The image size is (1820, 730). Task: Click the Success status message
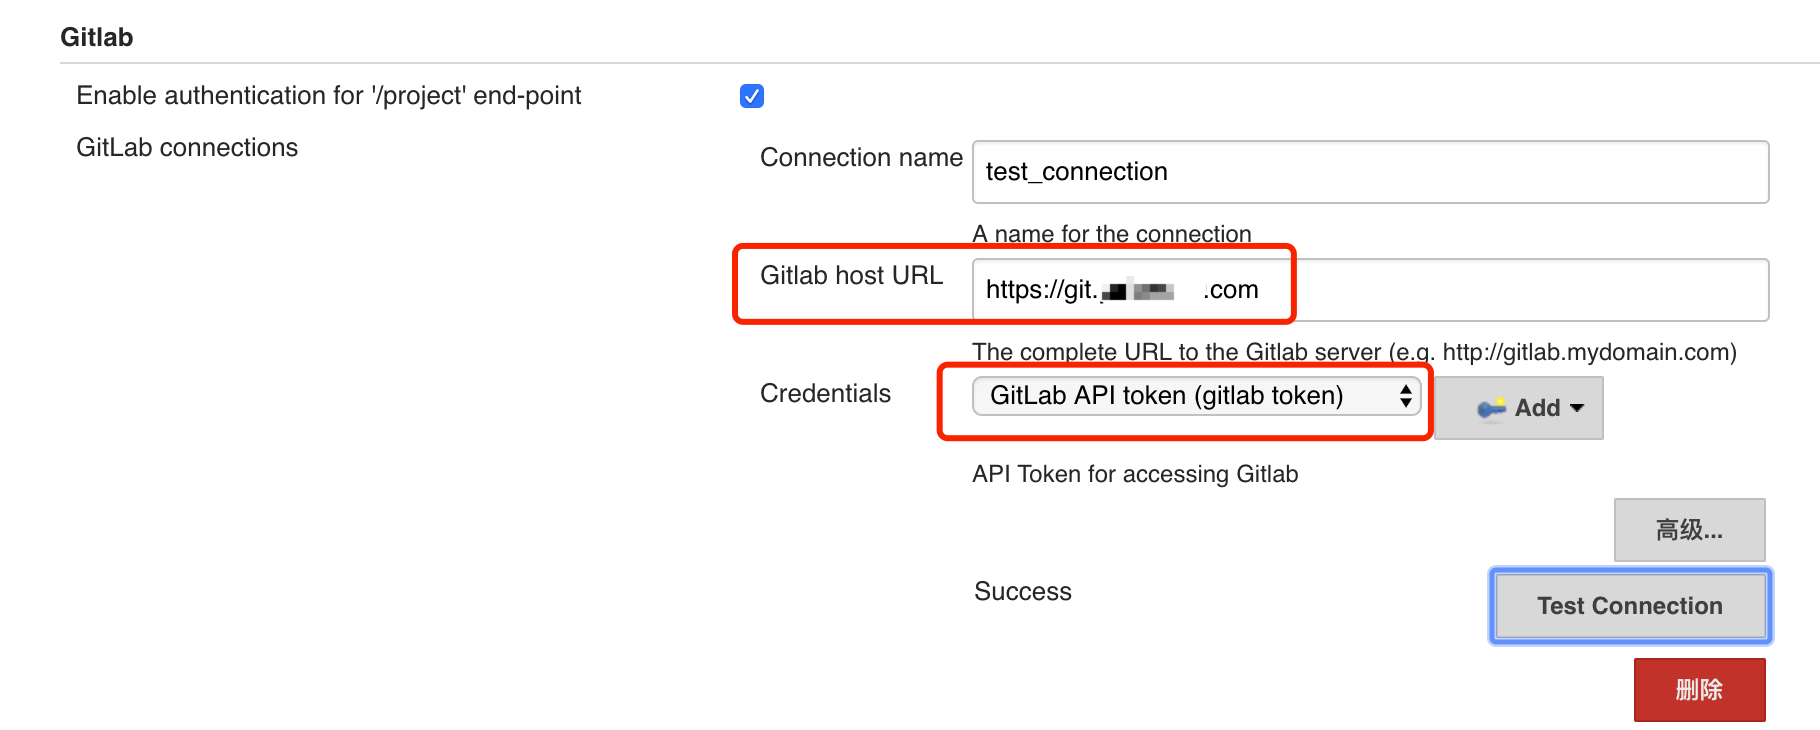[x=1022, y=592]
